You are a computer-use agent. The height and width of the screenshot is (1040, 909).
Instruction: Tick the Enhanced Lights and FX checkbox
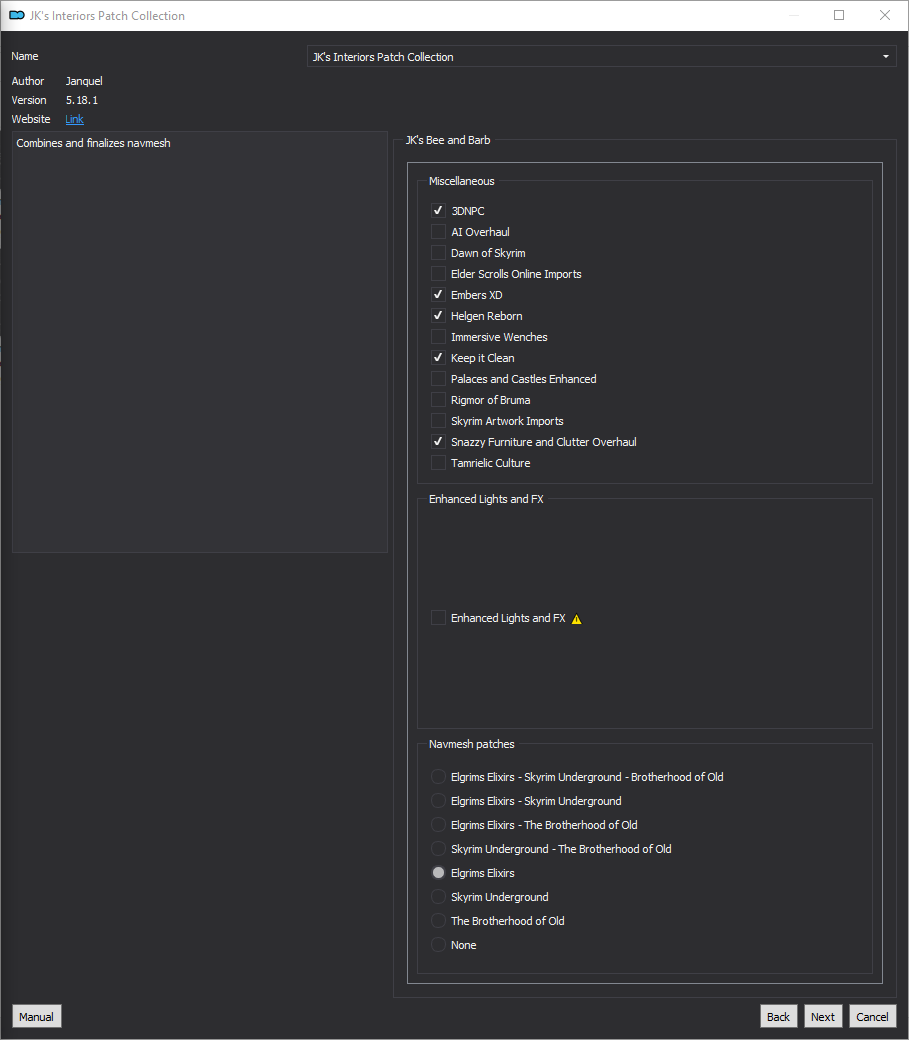(x=438, y=618)
